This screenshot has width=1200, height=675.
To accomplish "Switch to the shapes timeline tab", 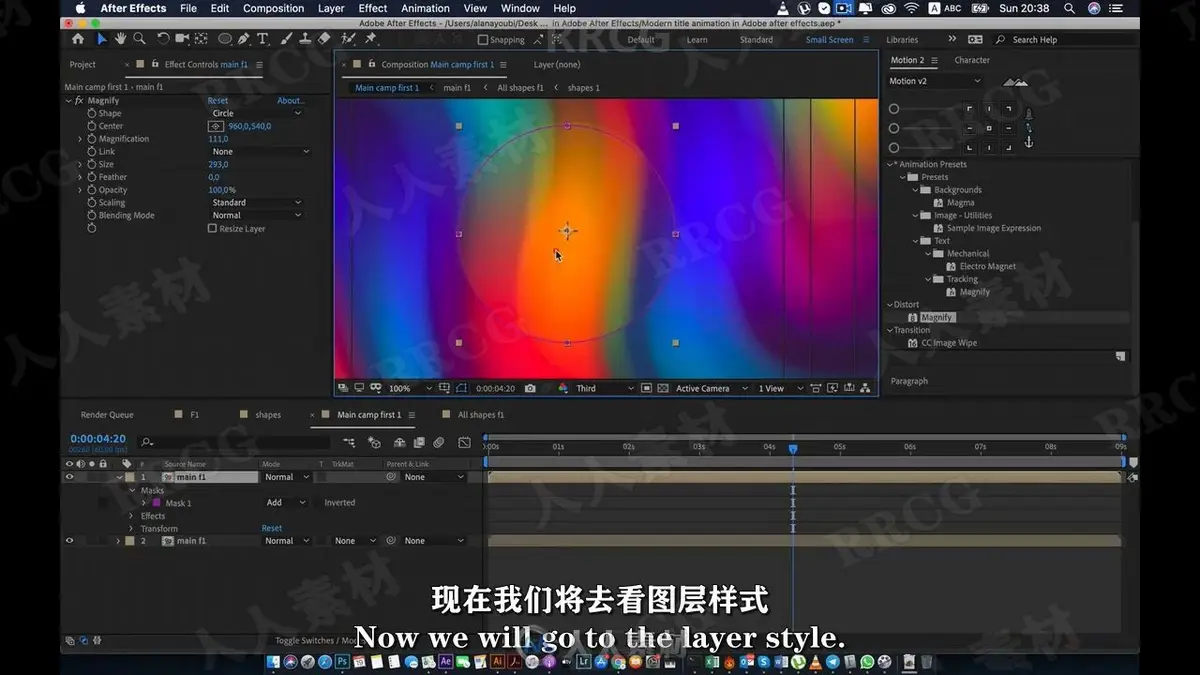I will click(x=268, y=415).
